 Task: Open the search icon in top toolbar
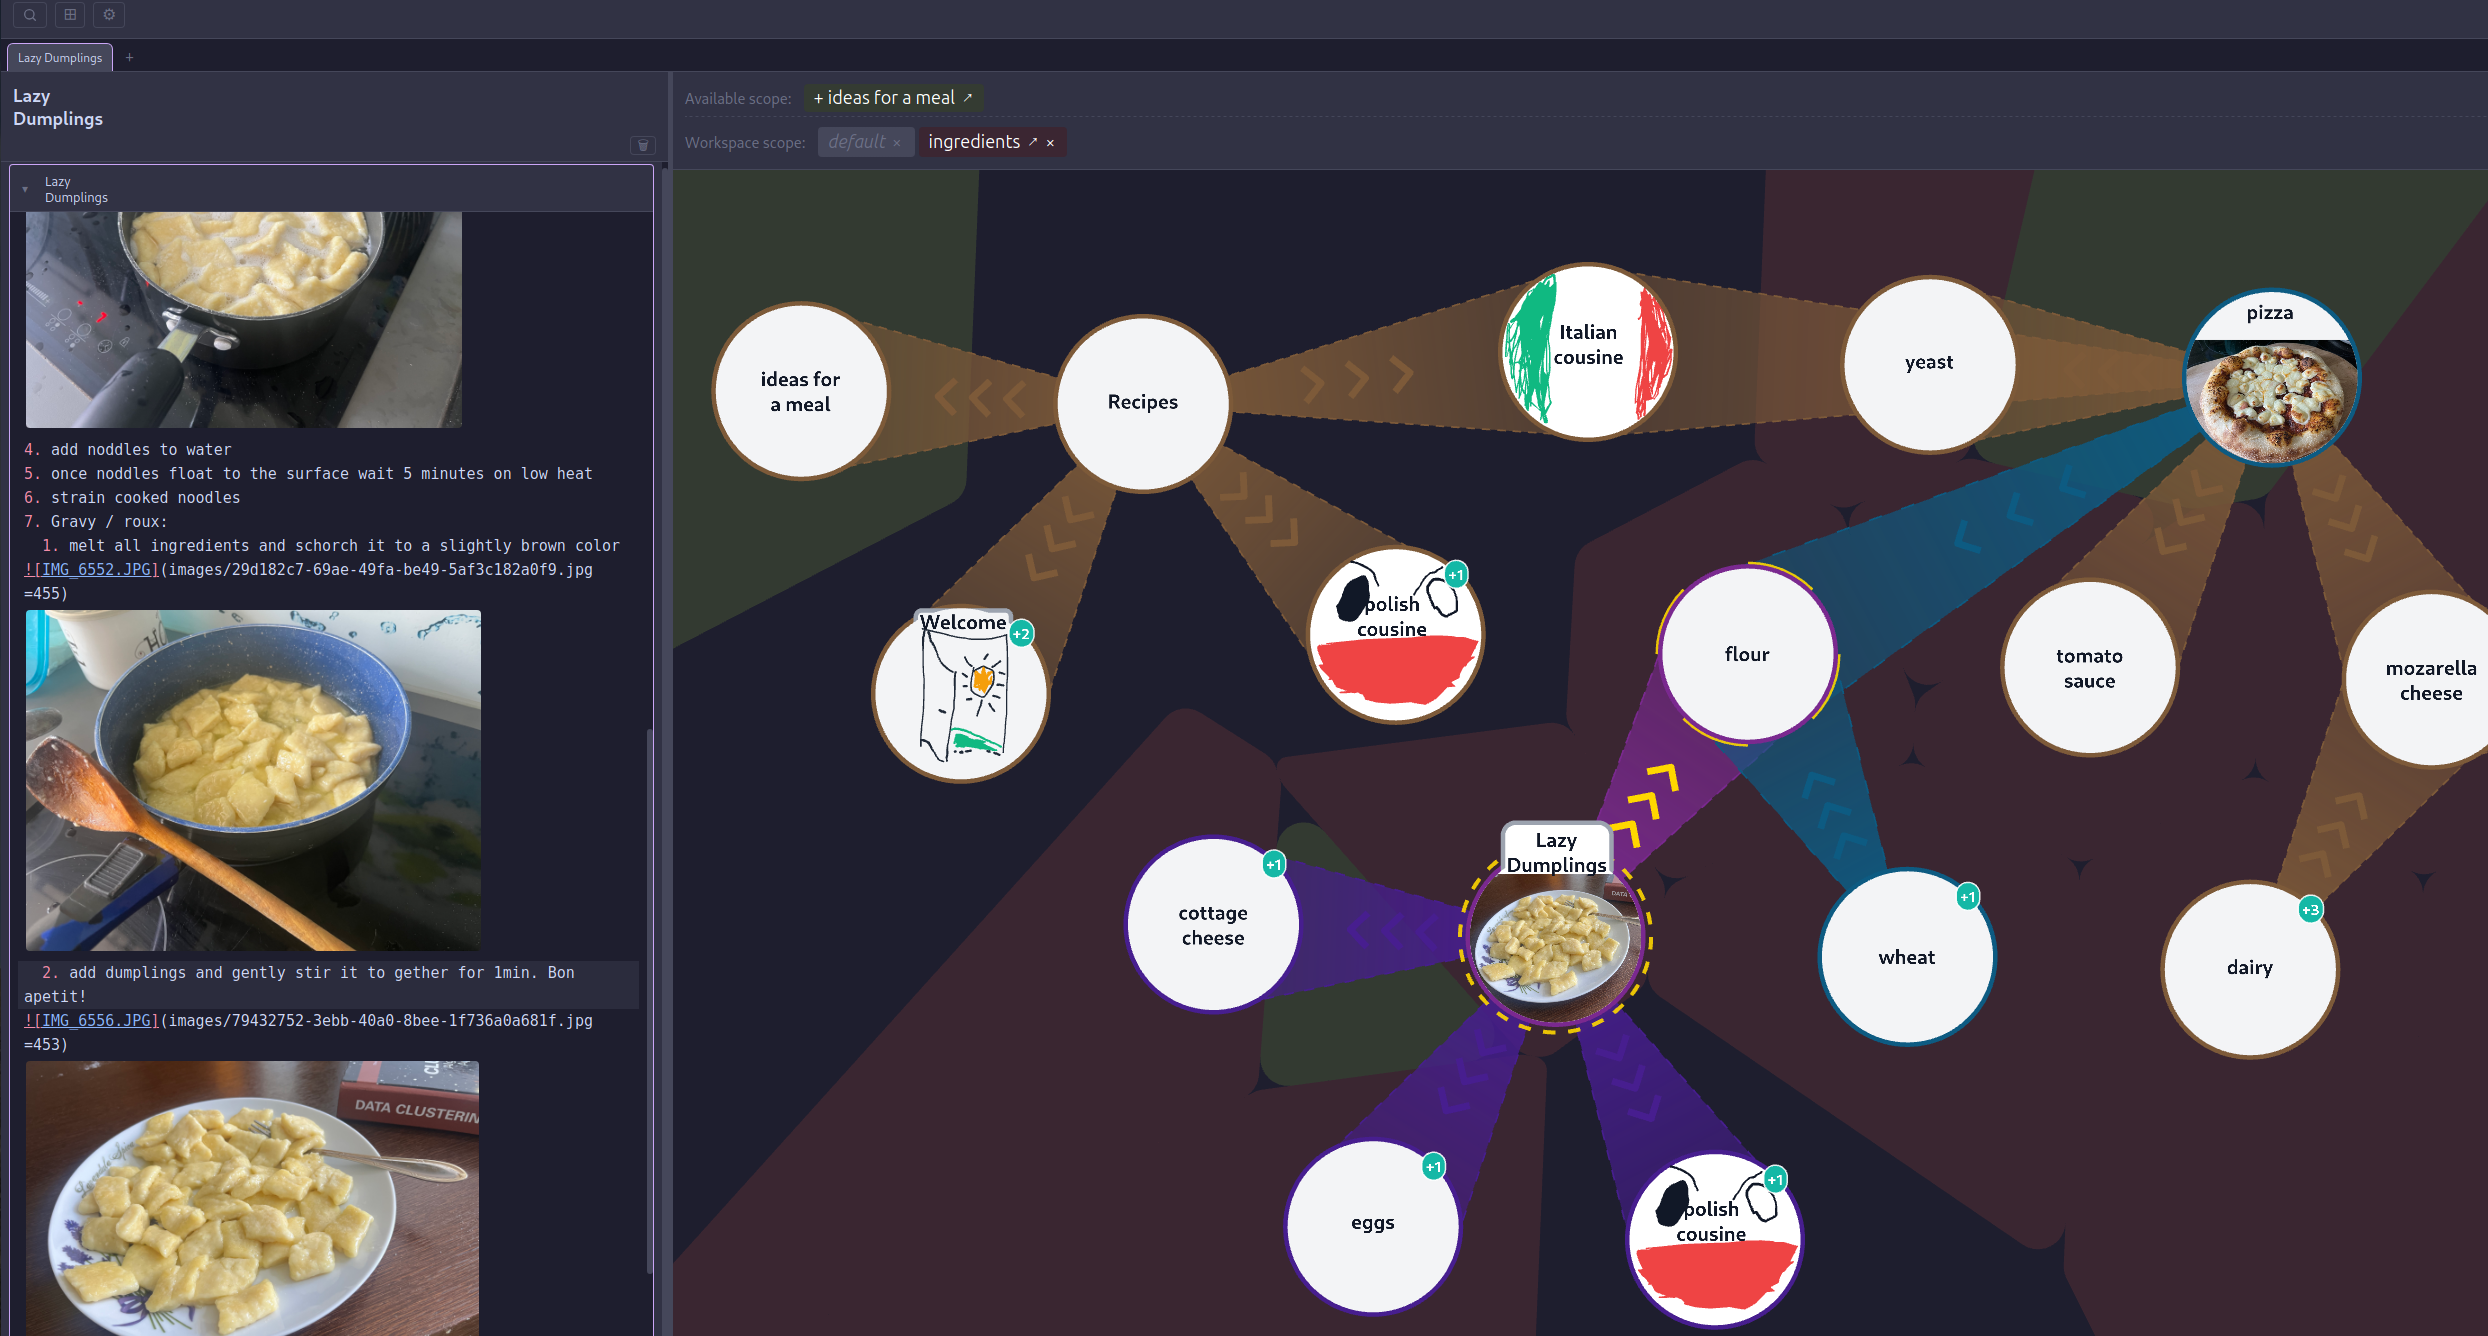tap(30, 15)
